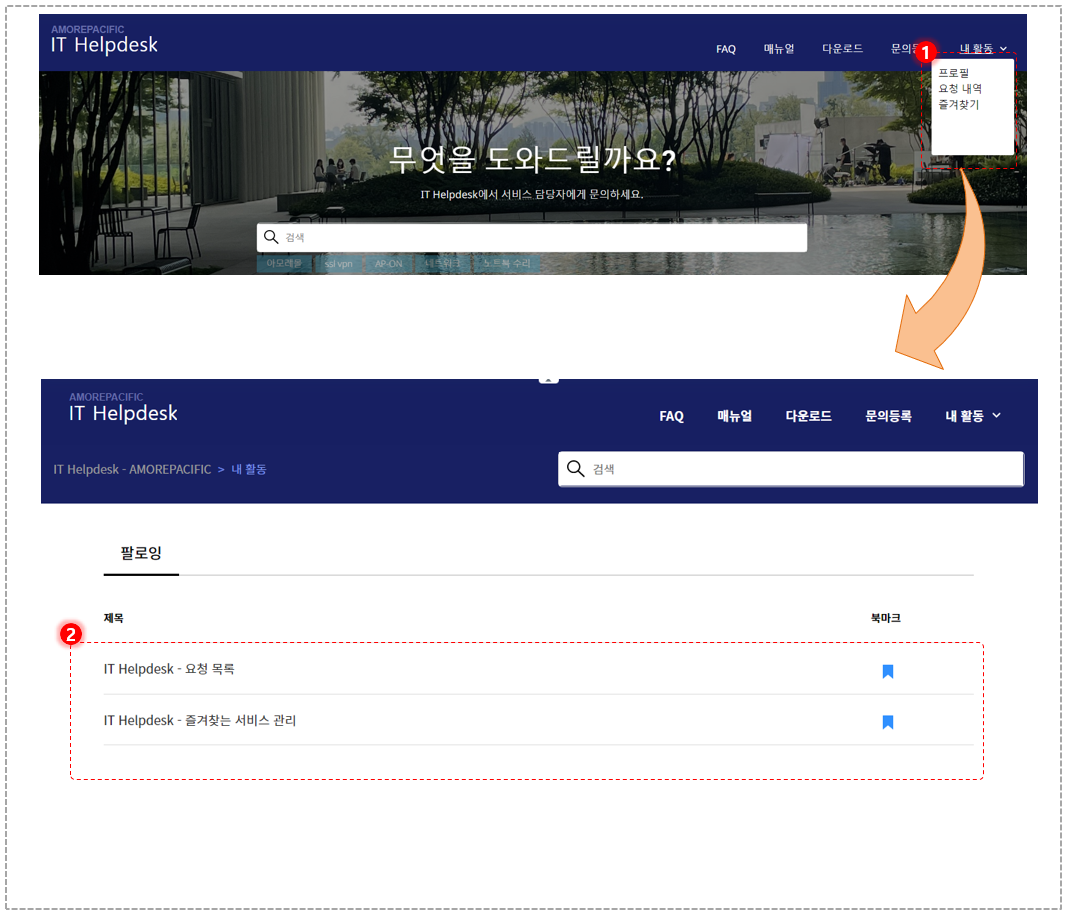Click the 북마크 column header

885,618
